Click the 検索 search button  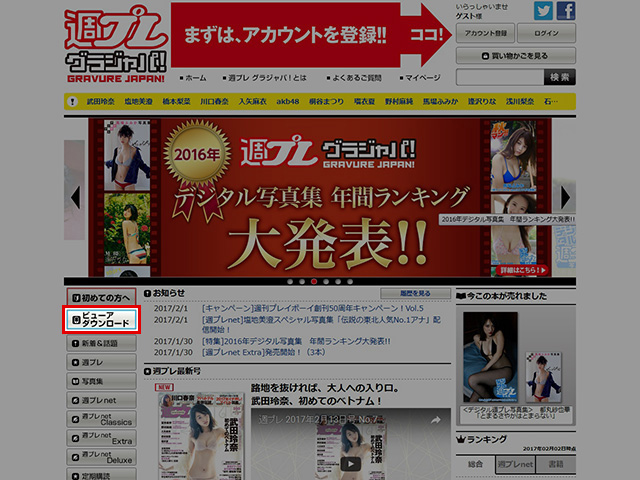pos(560,77)
